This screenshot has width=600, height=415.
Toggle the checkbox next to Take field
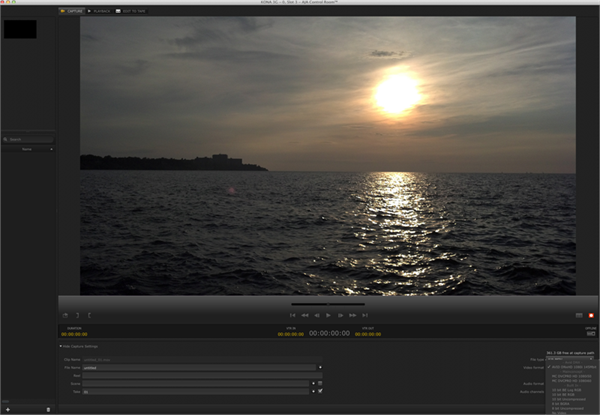[x=322, y=392]
